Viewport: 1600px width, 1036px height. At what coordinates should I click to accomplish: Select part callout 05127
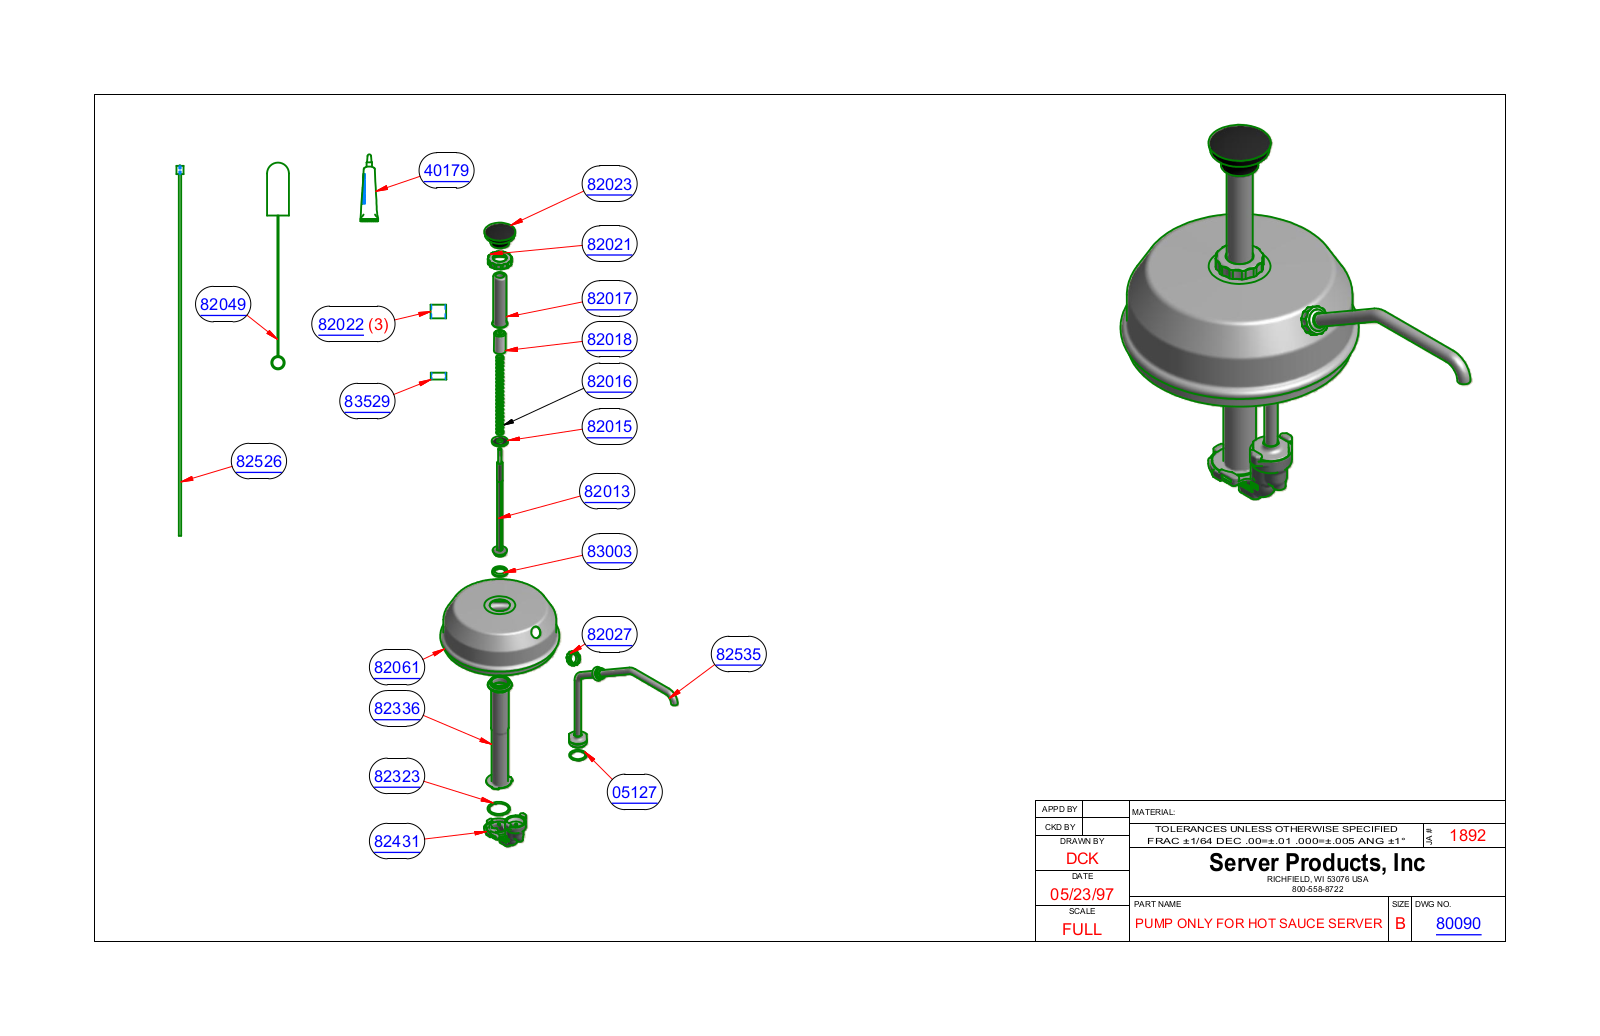pyautogui.click(x=634, y=792)
